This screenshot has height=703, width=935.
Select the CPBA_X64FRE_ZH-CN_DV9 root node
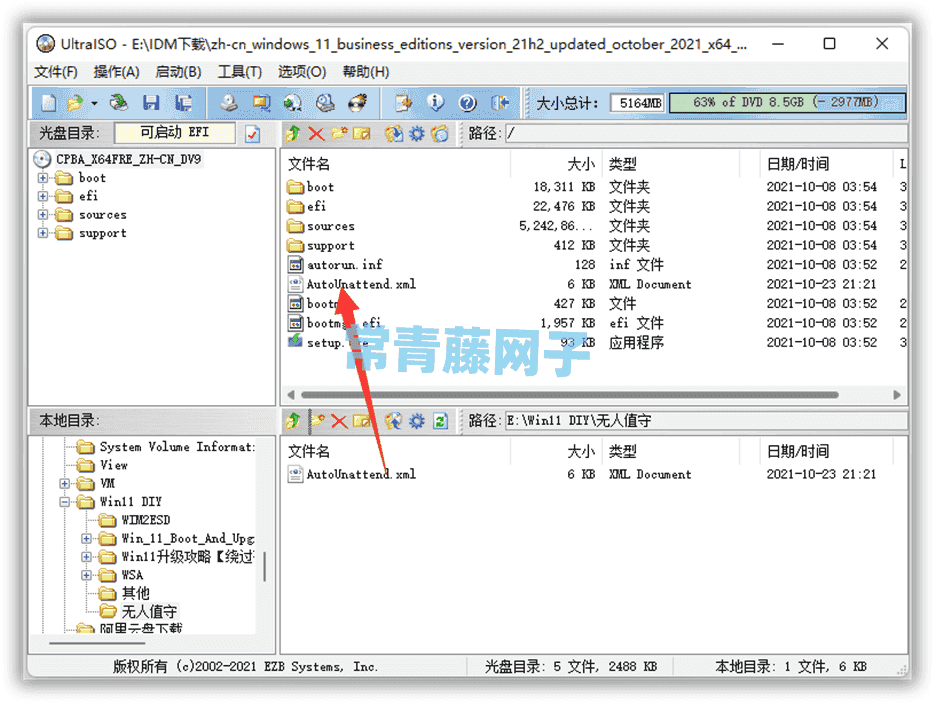(128, 159)
